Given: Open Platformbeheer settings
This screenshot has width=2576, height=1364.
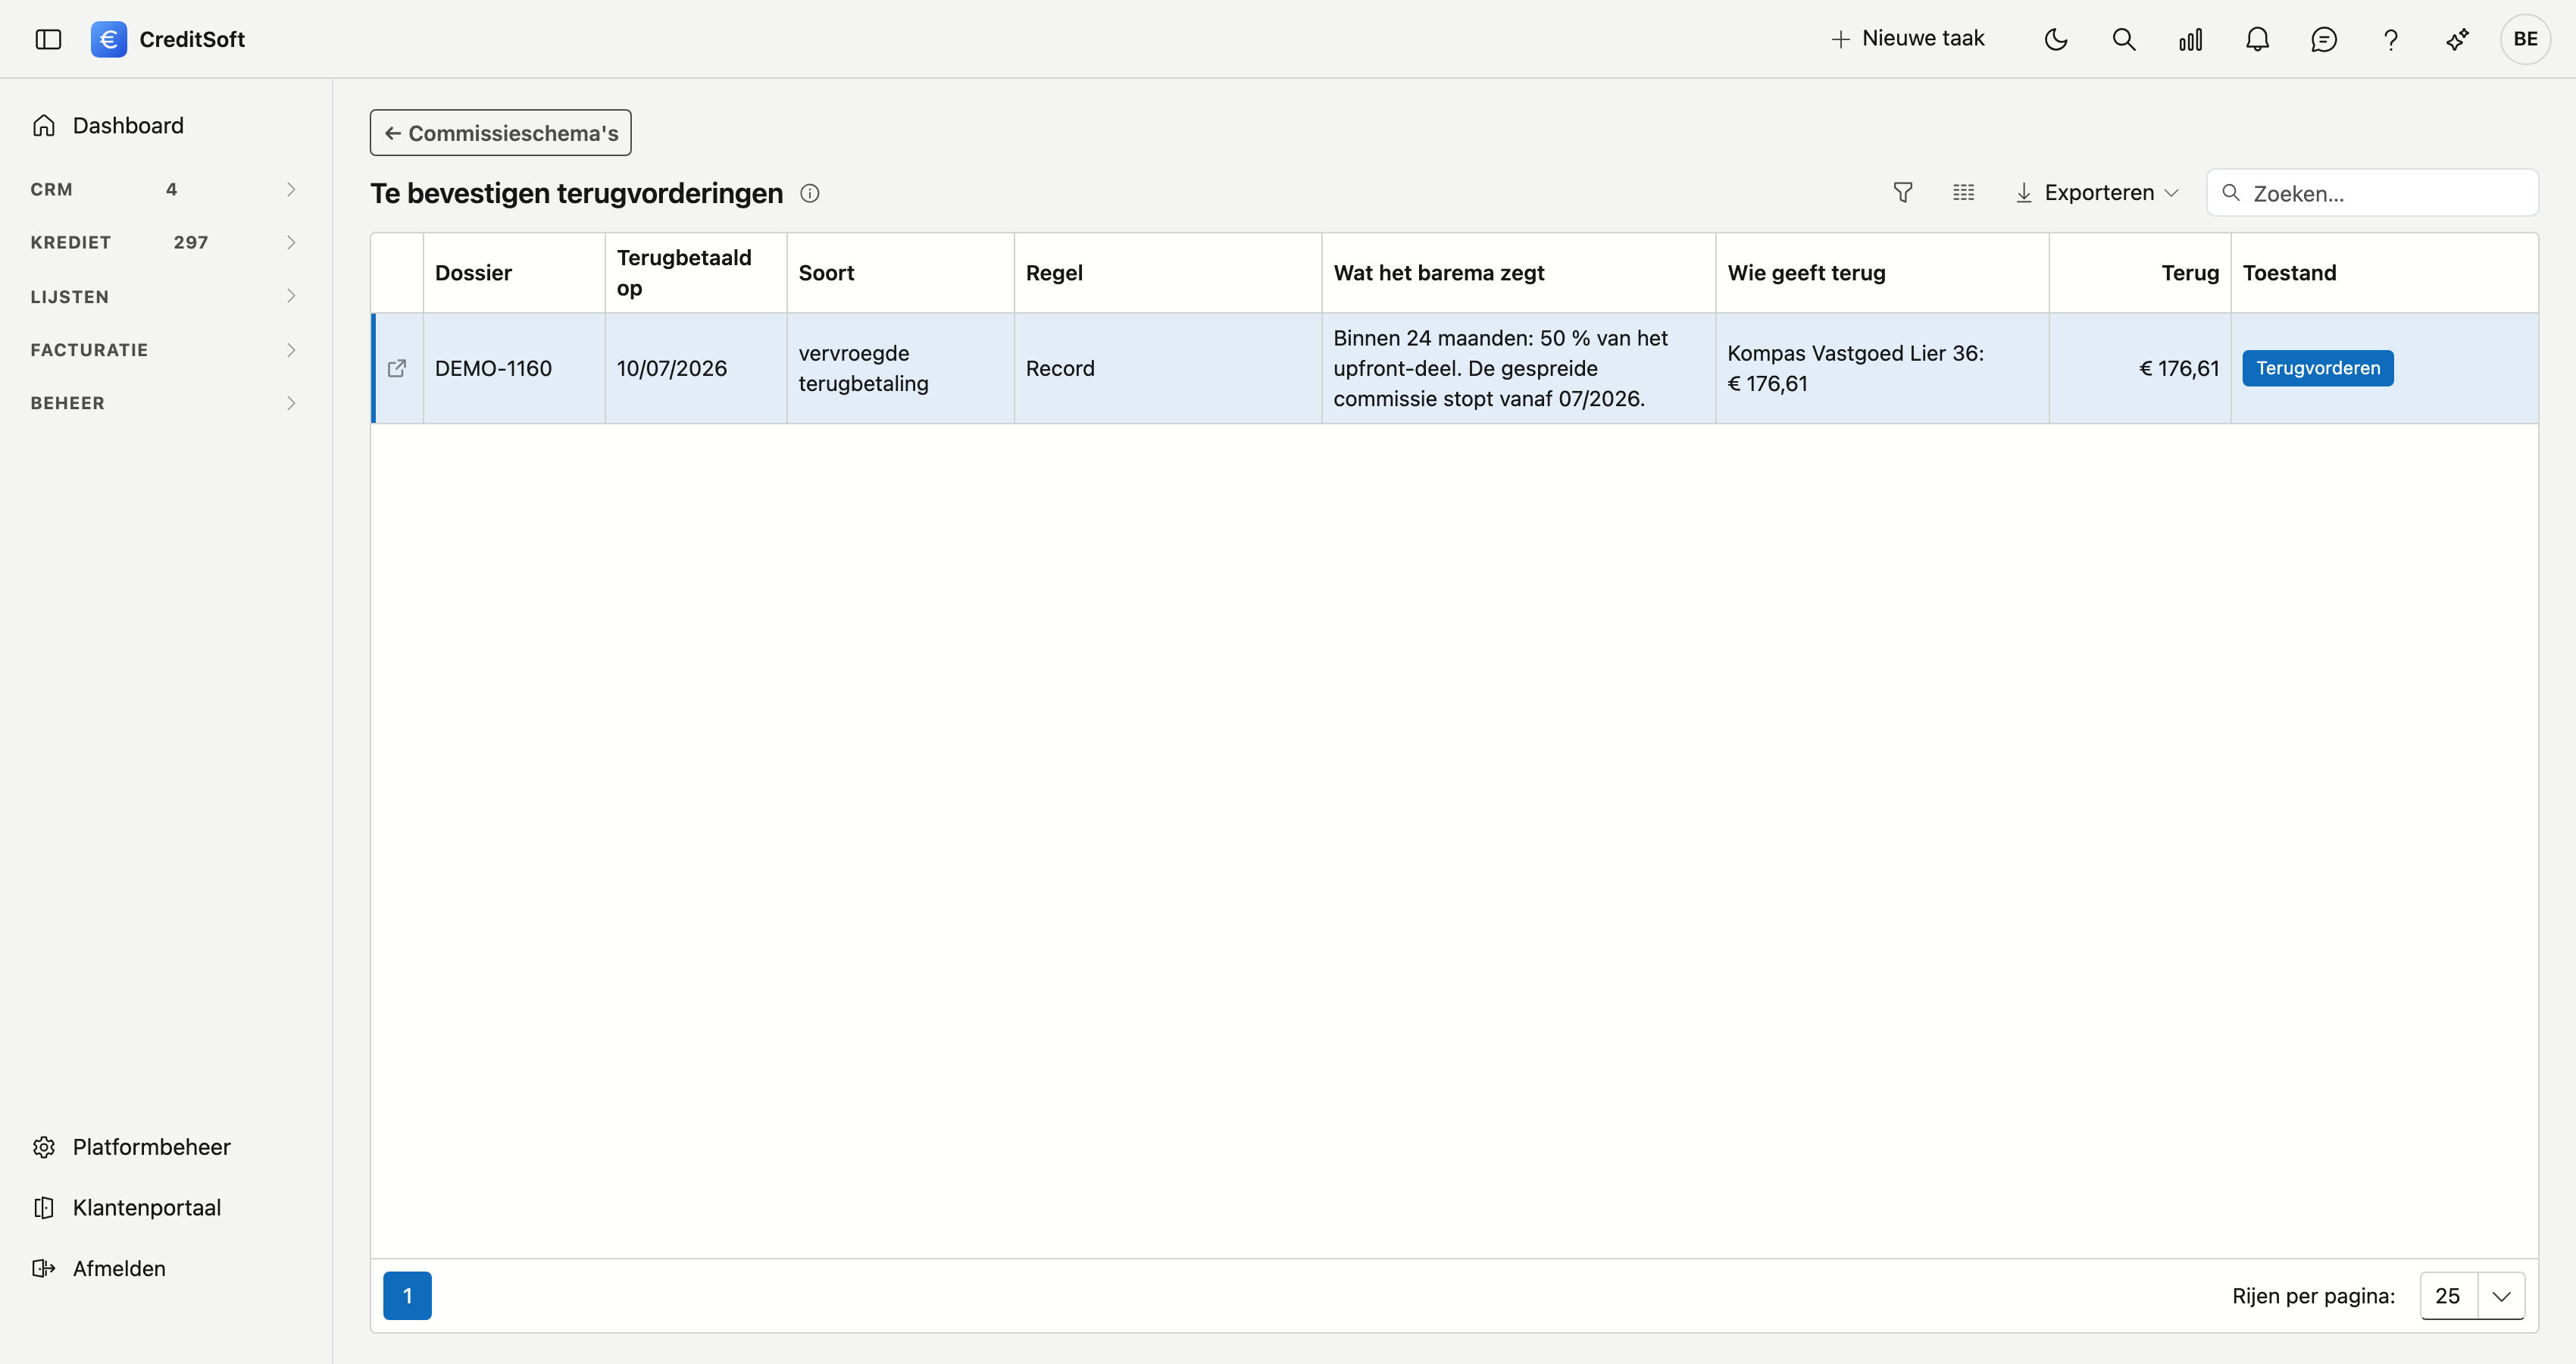Looking at the screenshot, I should 131,1147.
